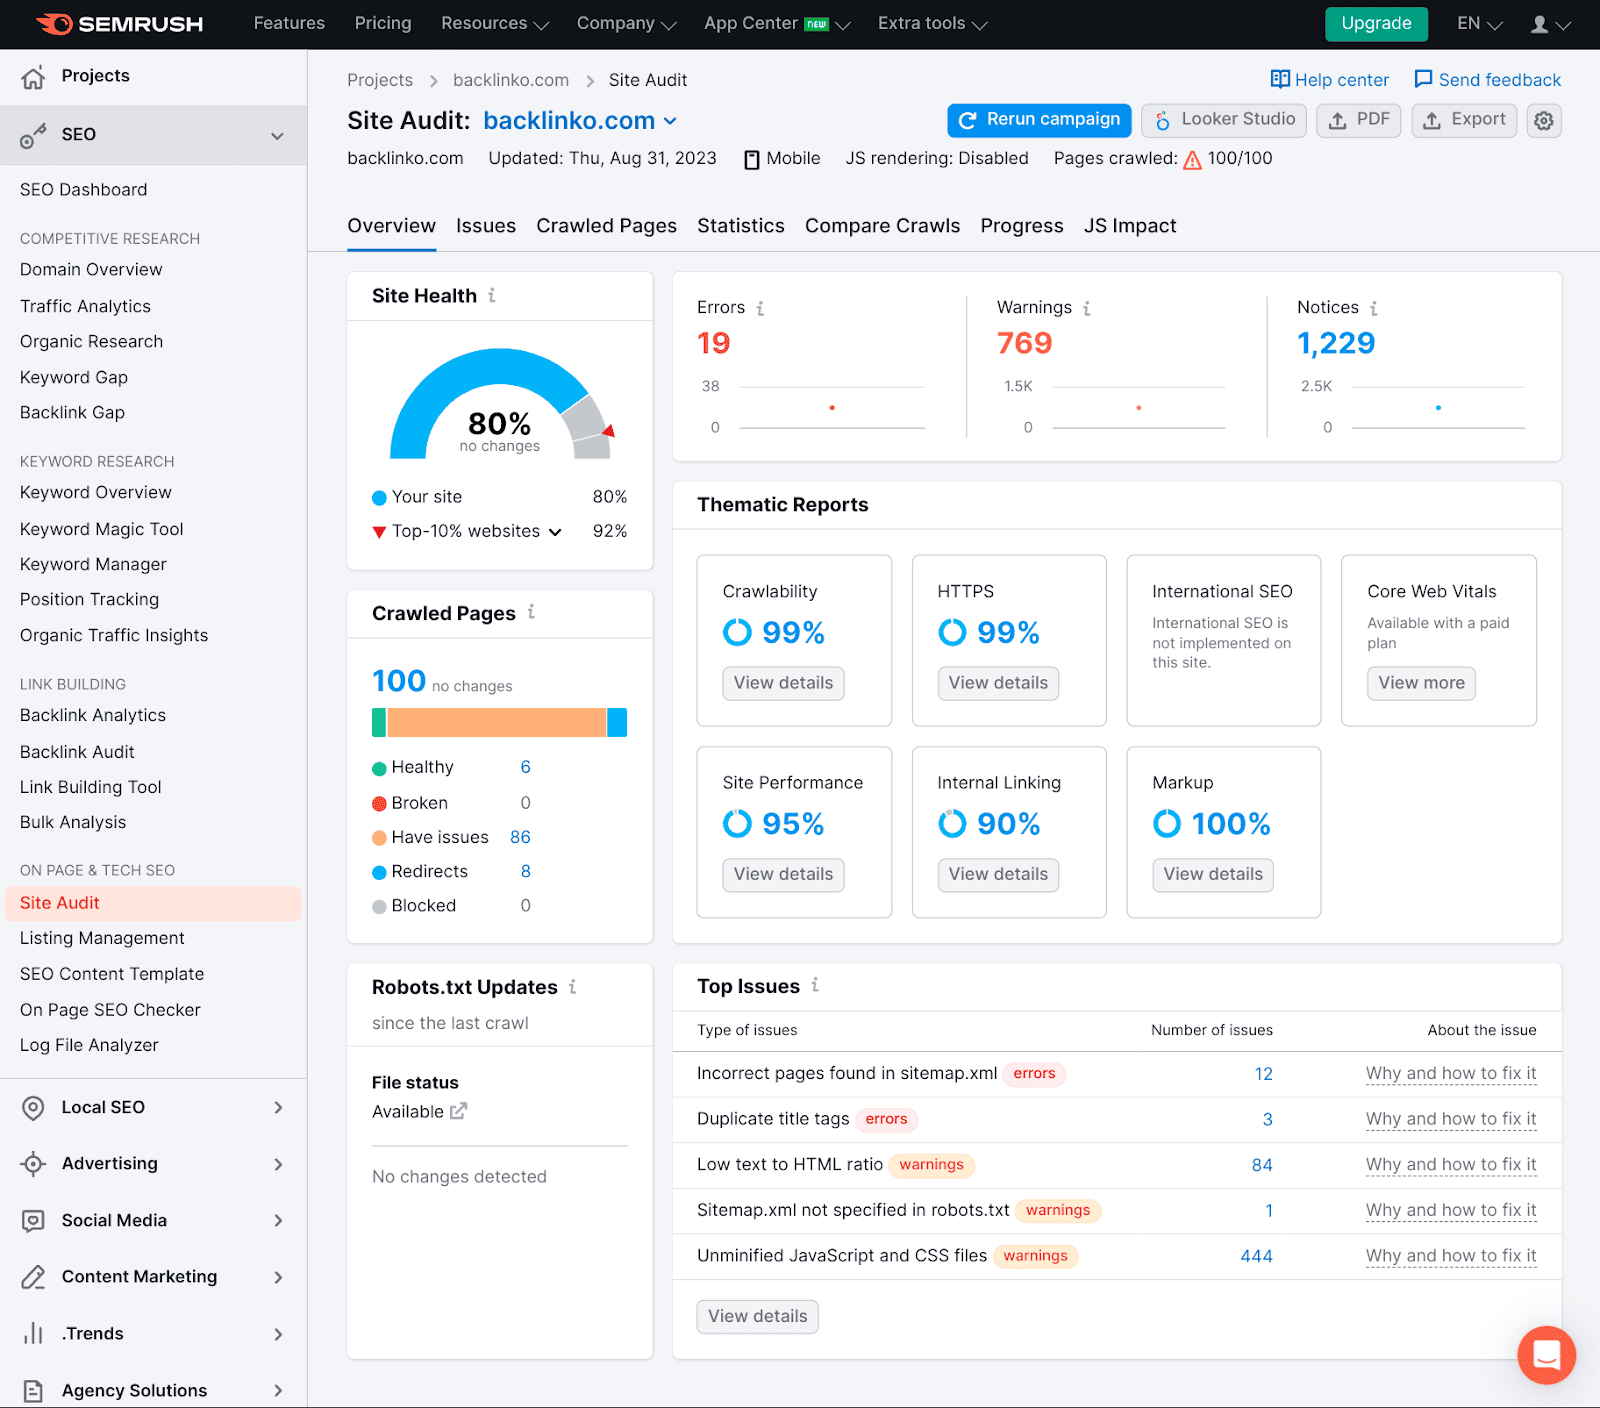Click View details under Top Issues
1600x1408 pixels.
pos(758,1317)
